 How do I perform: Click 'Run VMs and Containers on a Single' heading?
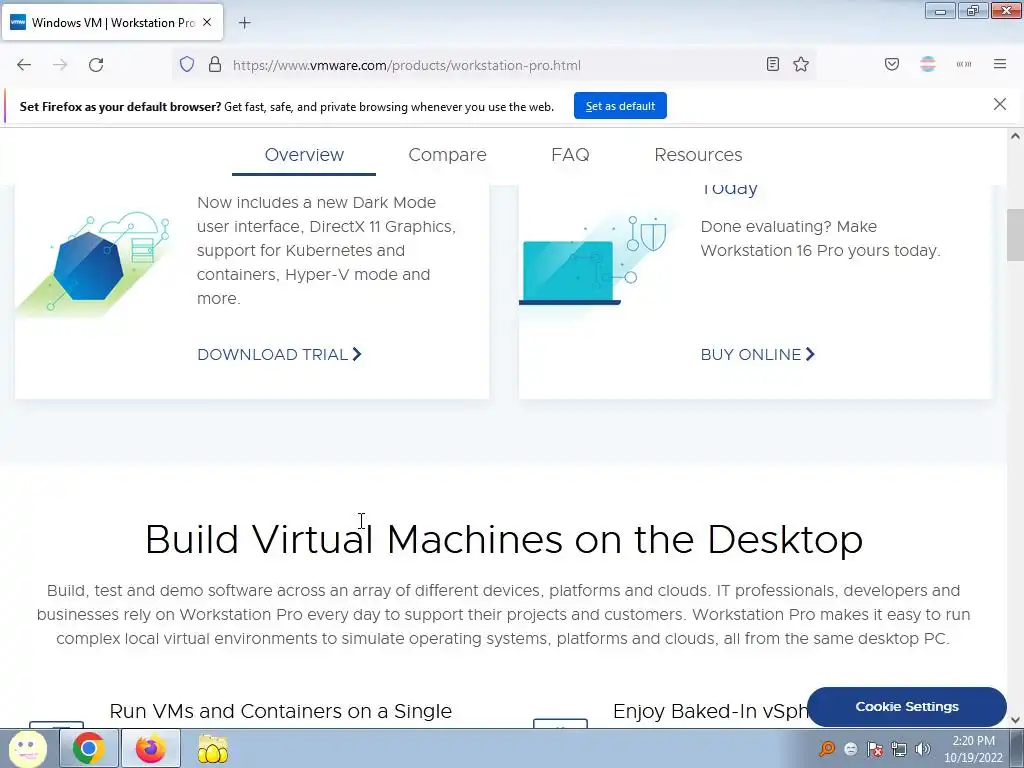[x=280, y=711]
